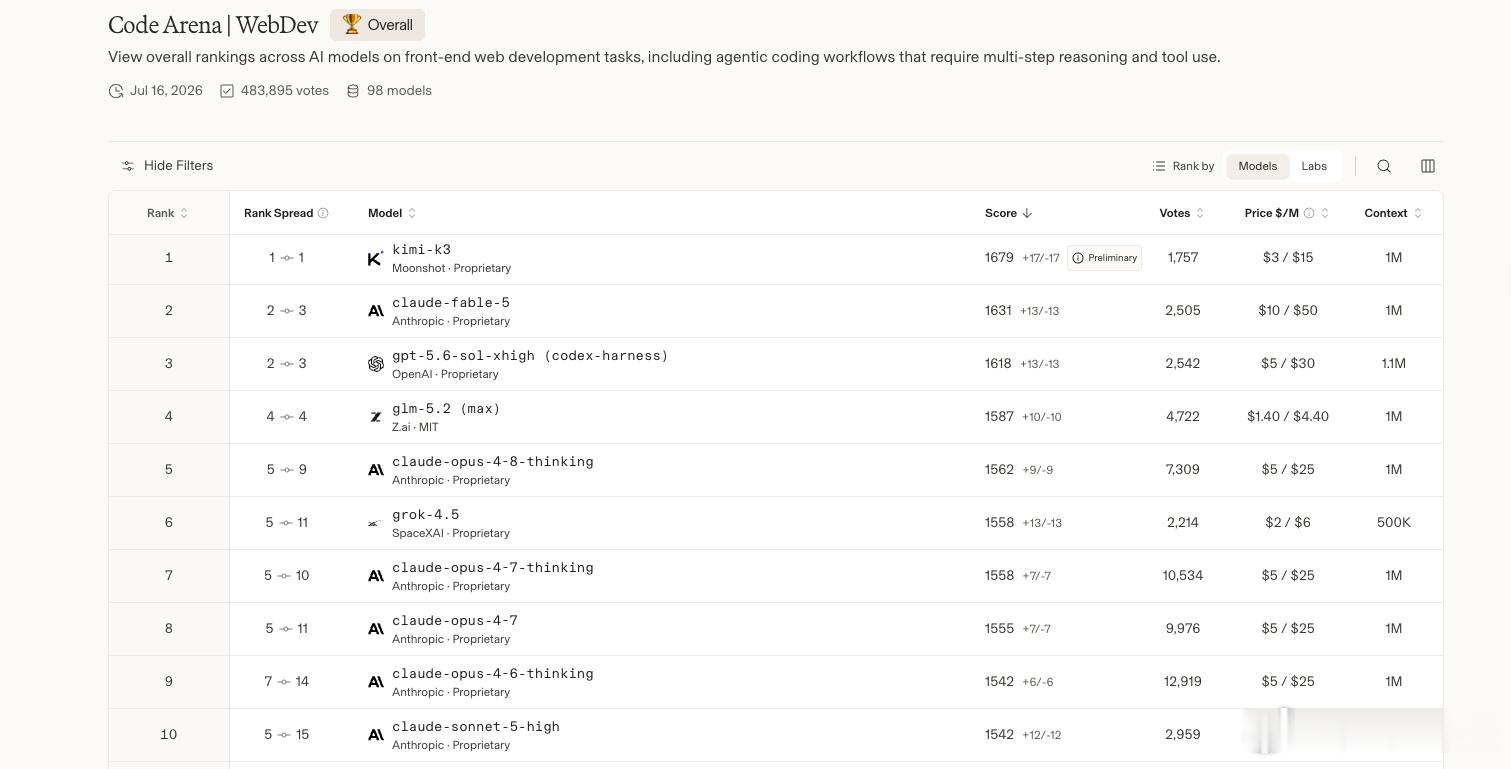1511x769 pixels.
Task: Click the Anthropic logo beside claude-opus-4-7-thinking
Action: pos(376,576)
